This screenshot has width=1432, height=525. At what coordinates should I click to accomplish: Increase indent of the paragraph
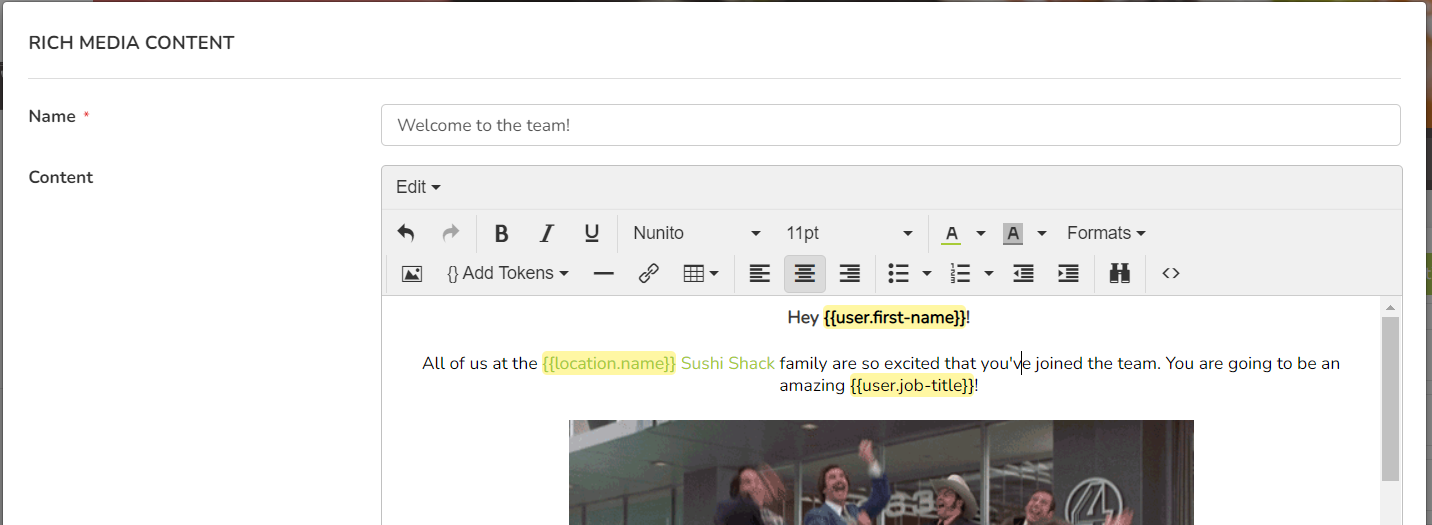point(1068,273)
